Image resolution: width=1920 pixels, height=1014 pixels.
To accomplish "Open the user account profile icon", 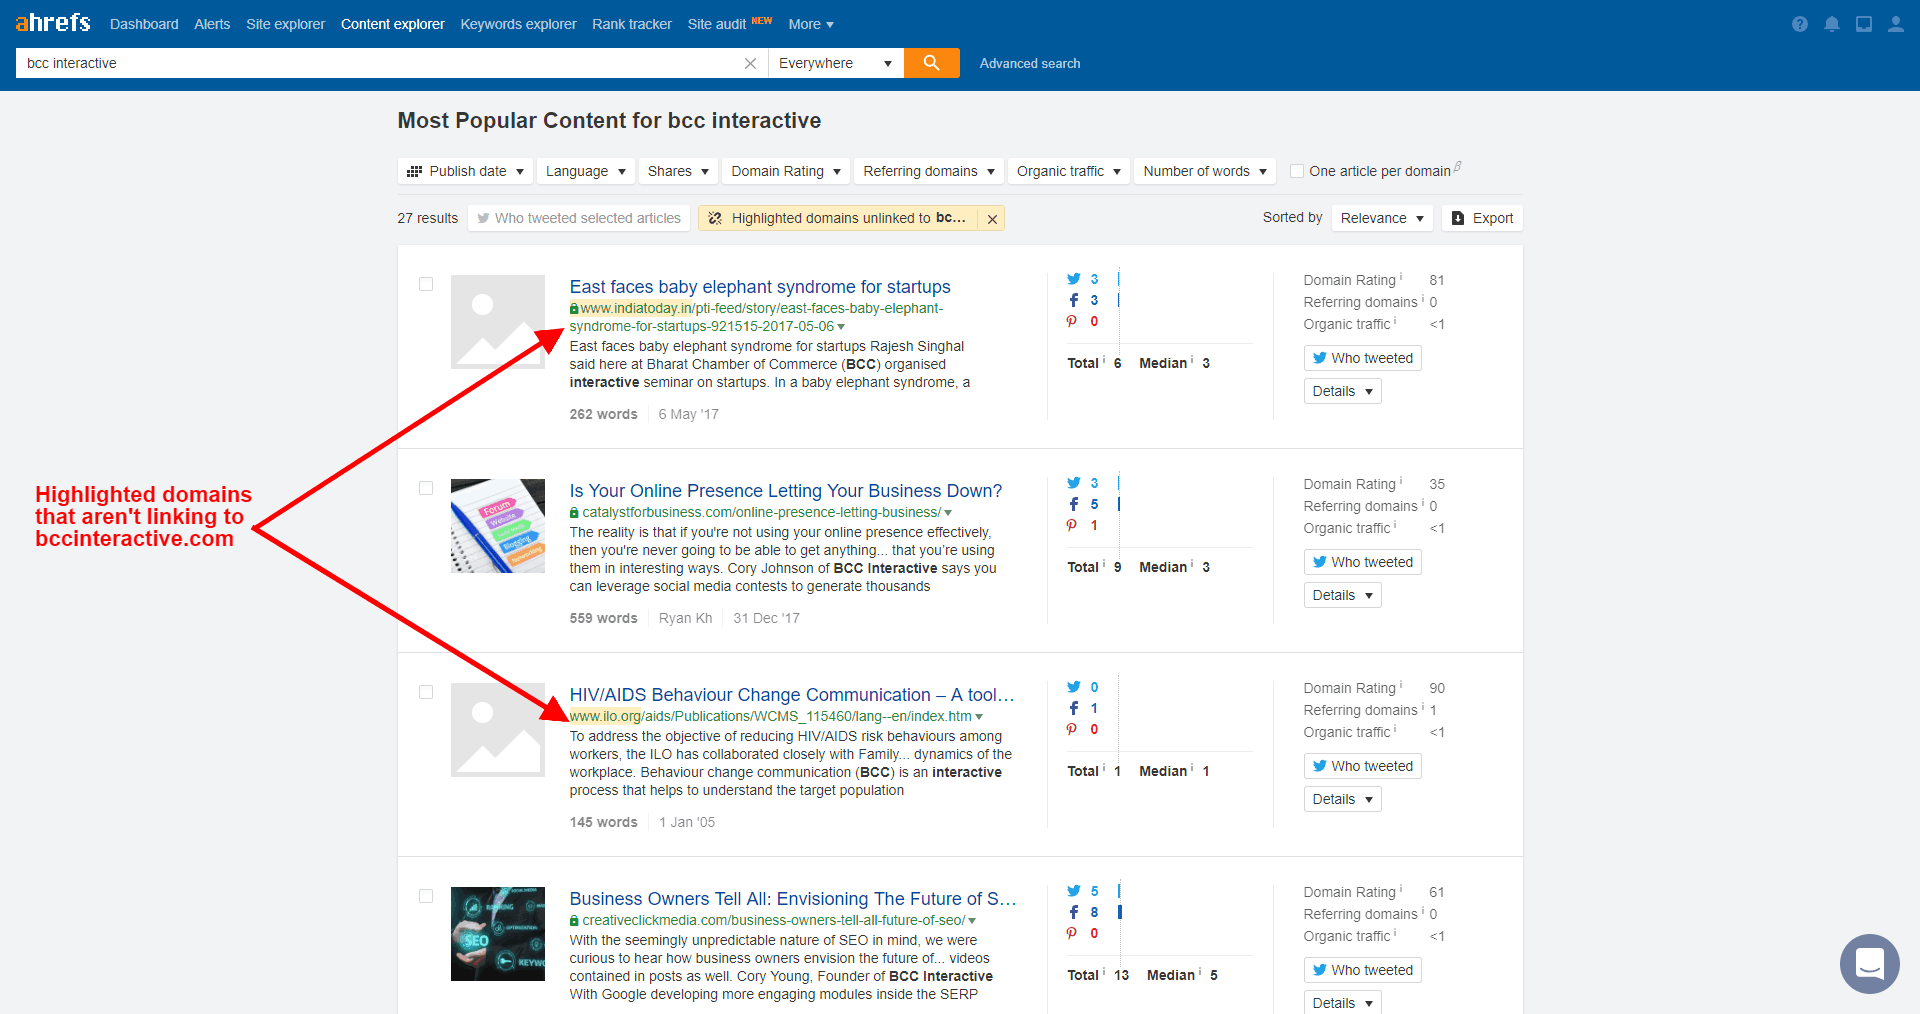I will (x=1896, y=24).
